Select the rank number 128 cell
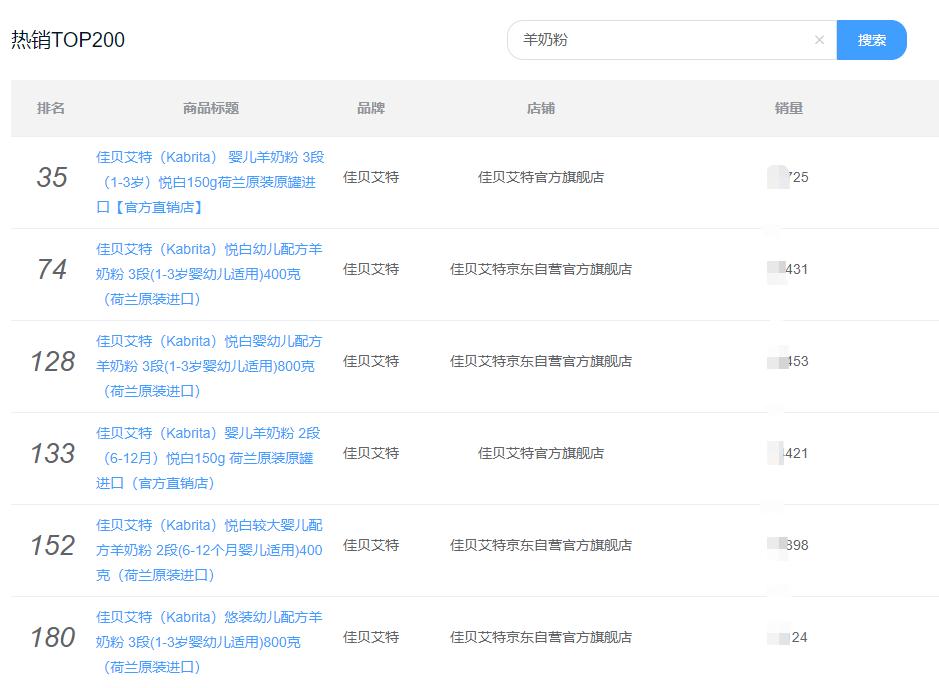Screen dimensions: 939x688 tap(53, 362)
